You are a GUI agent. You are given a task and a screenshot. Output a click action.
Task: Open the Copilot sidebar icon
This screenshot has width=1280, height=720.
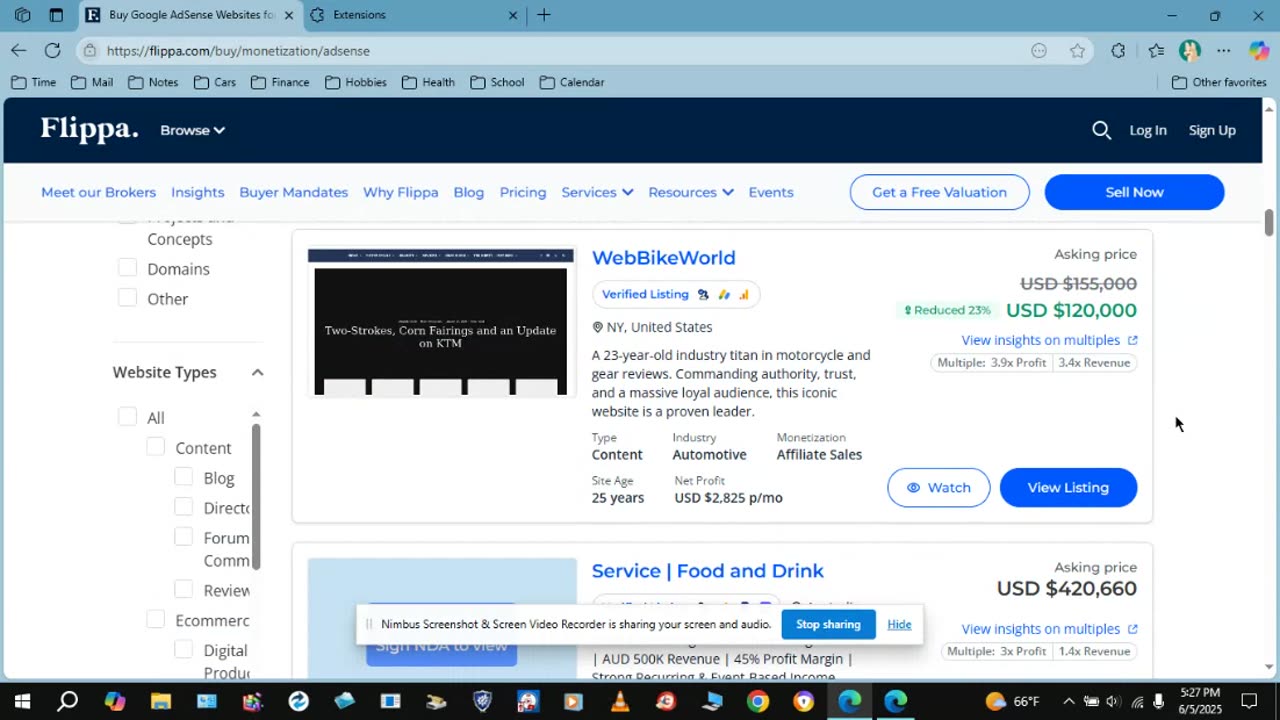[1259, 51]
